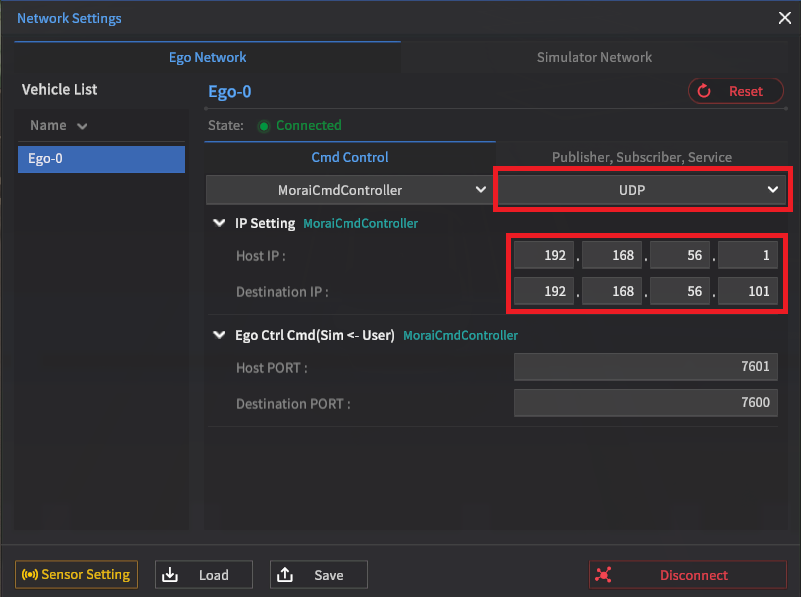
Task: Open the Publisher, Subscriber, Service tab
Action: pyautogui.click(x=642, y=157)
